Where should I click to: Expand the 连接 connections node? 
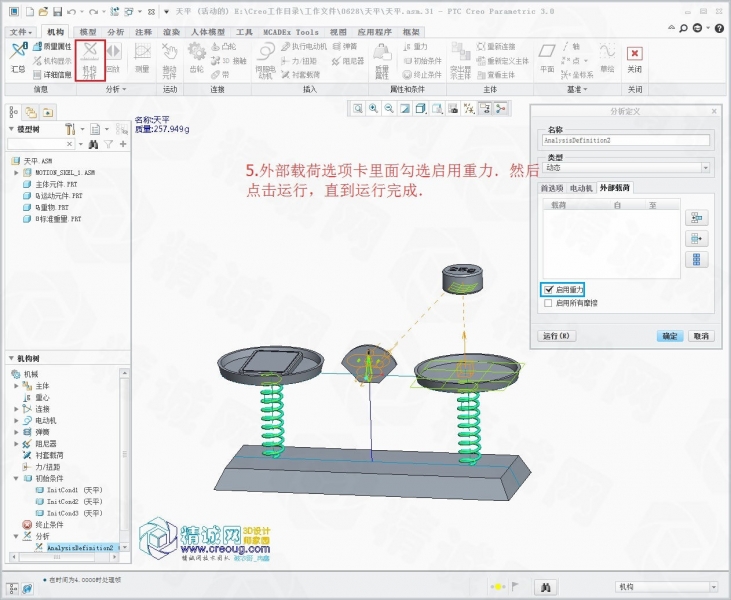(16, 409)
